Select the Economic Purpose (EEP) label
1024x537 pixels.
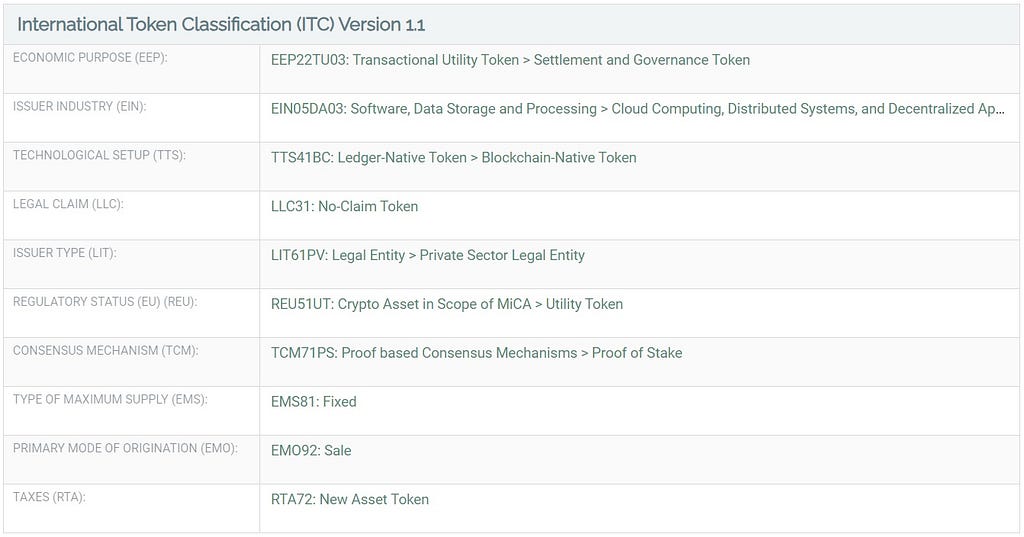(90, 57)
